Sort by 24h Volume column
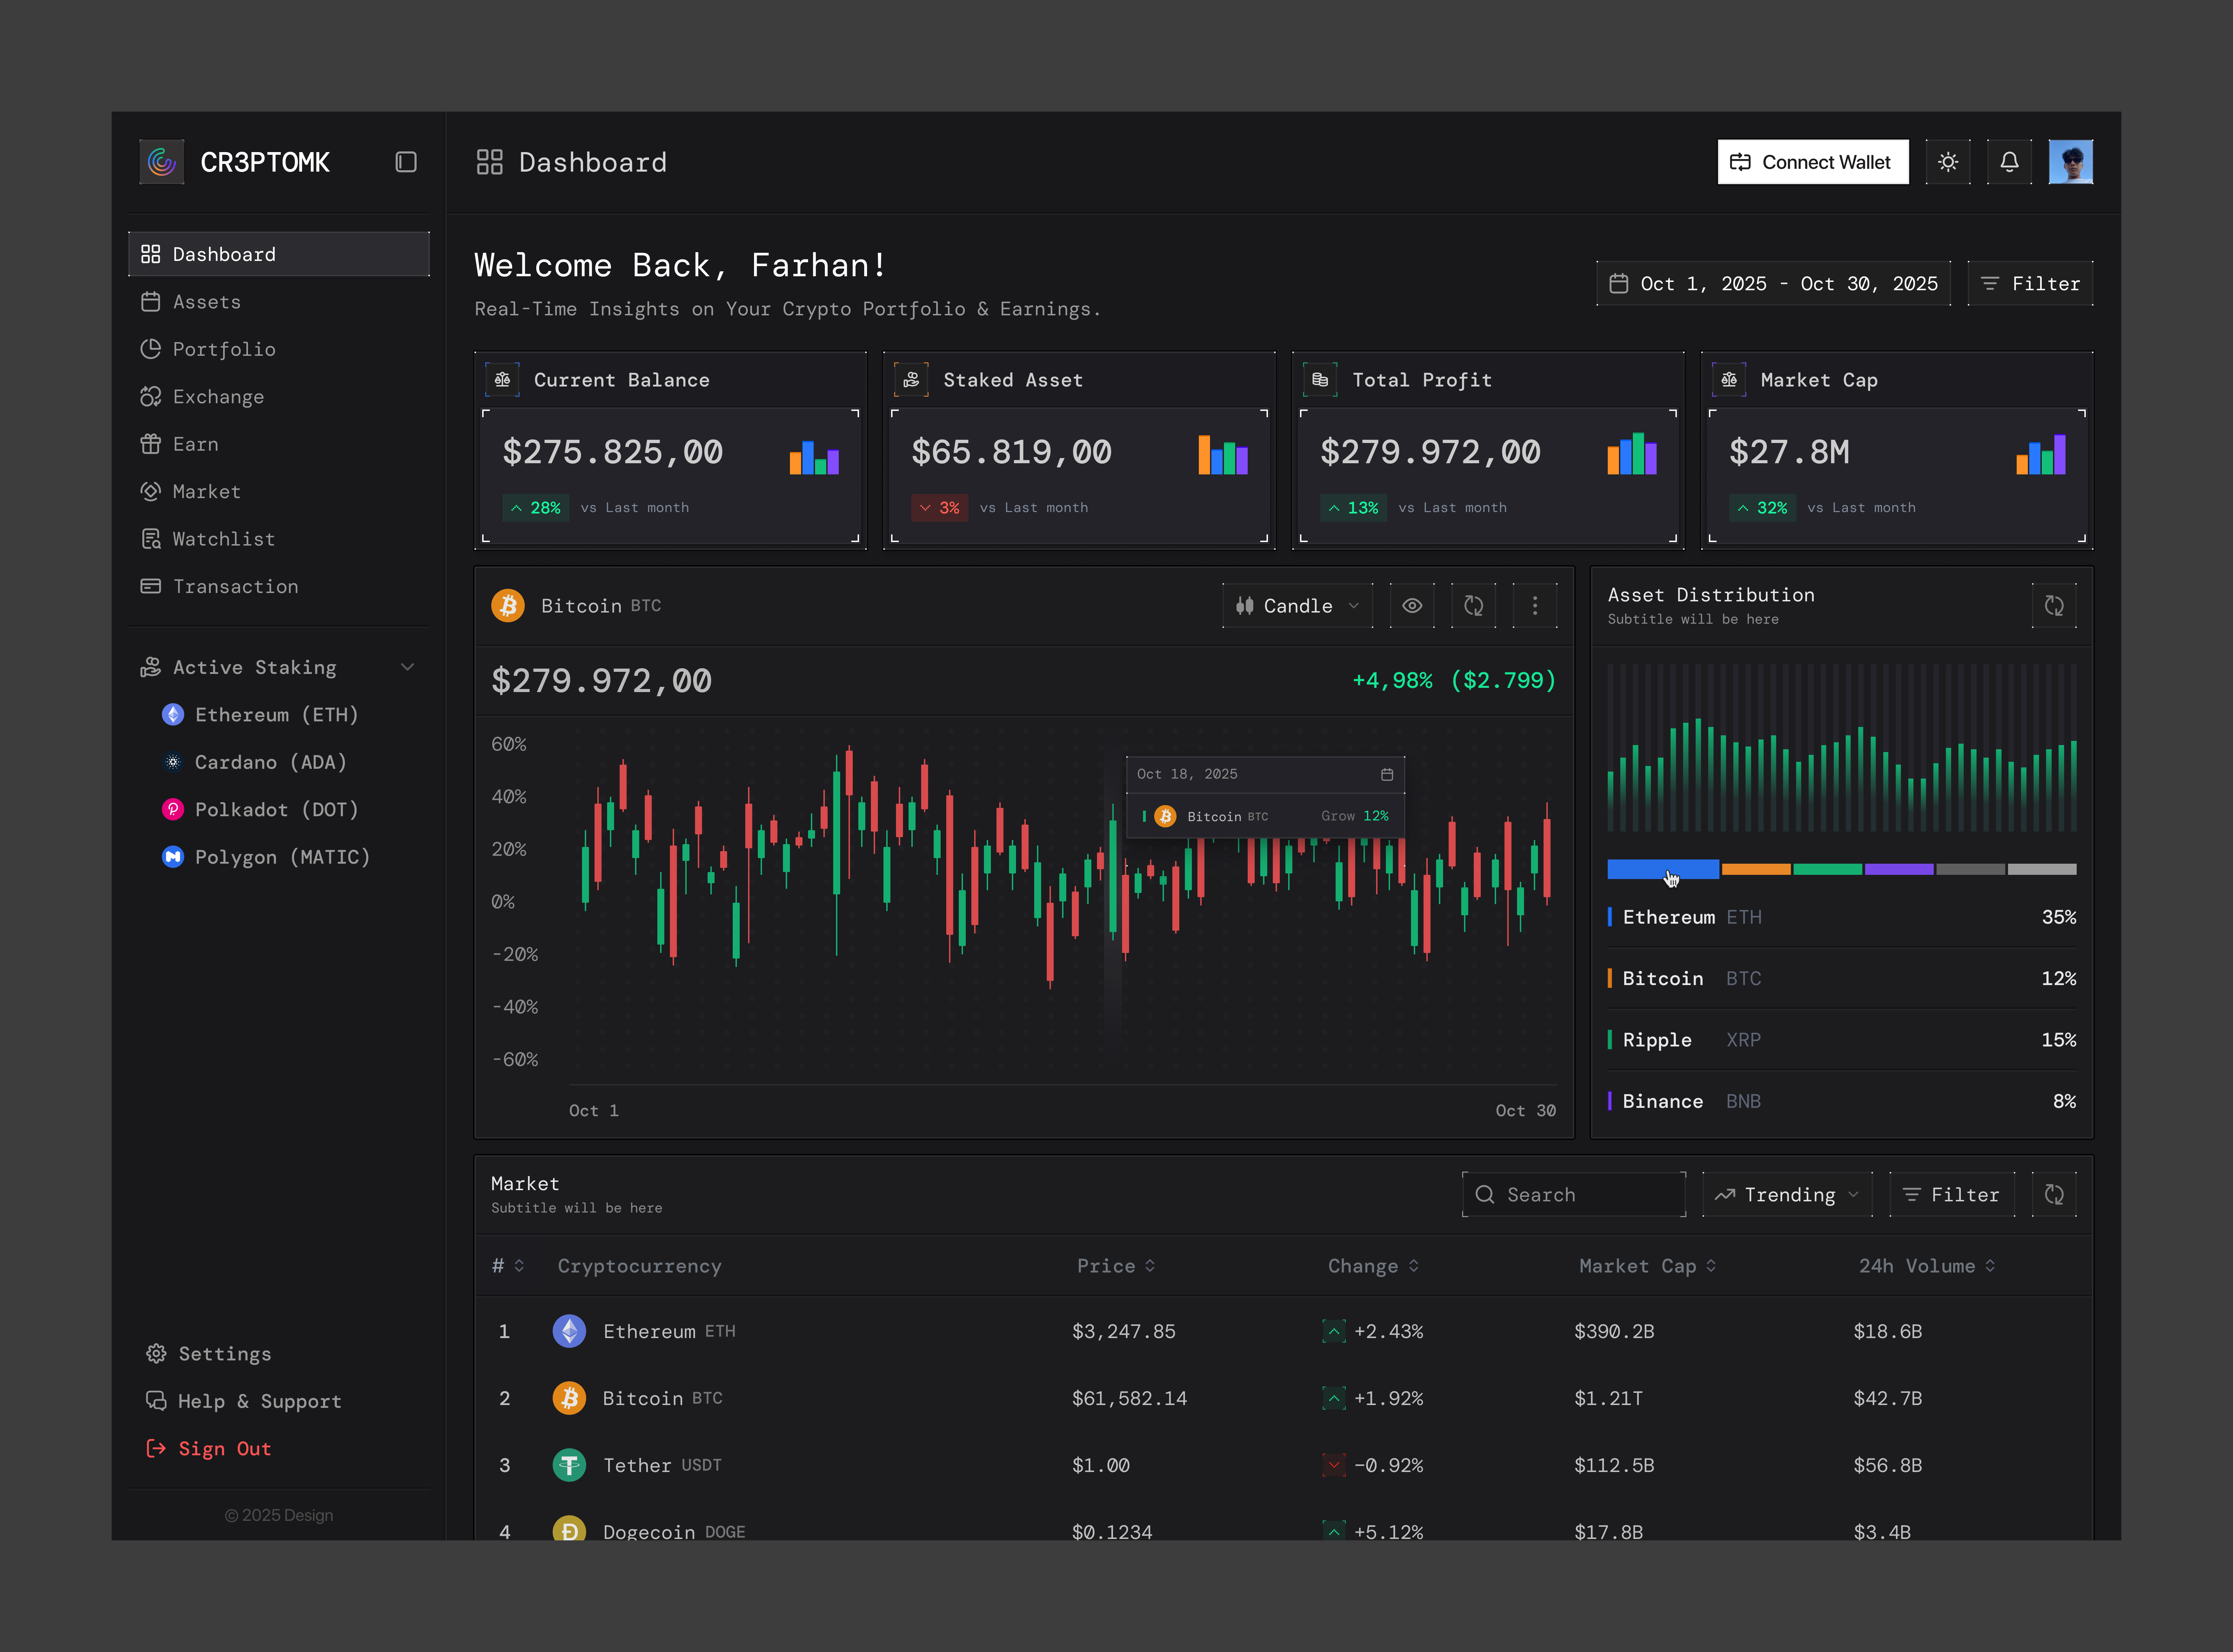Viewport: 2233px width, 1652px height. click(1927, 1266)
